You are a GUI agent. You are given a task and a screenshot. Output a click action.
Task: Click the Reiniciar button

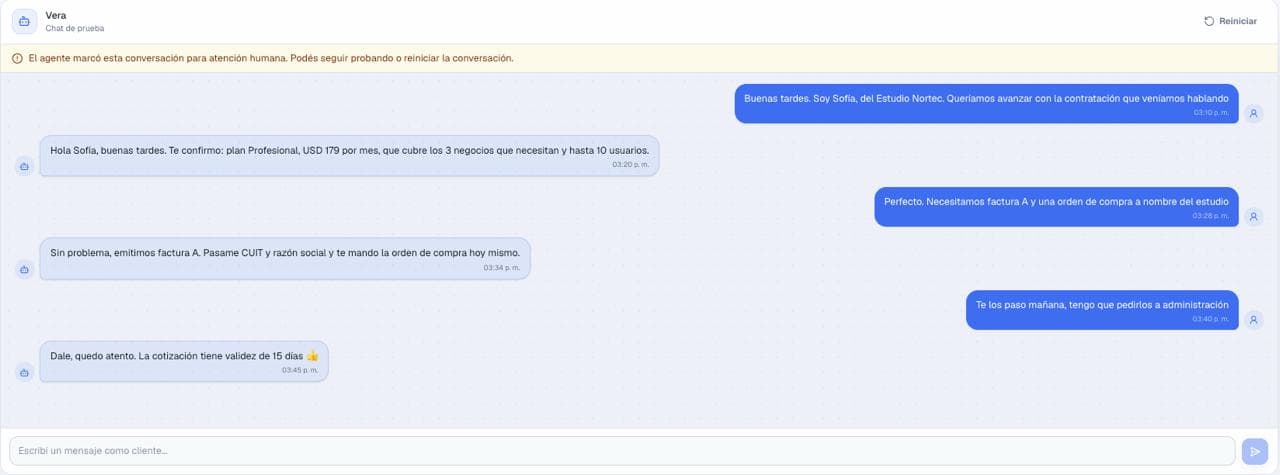tap(1230, 21)
